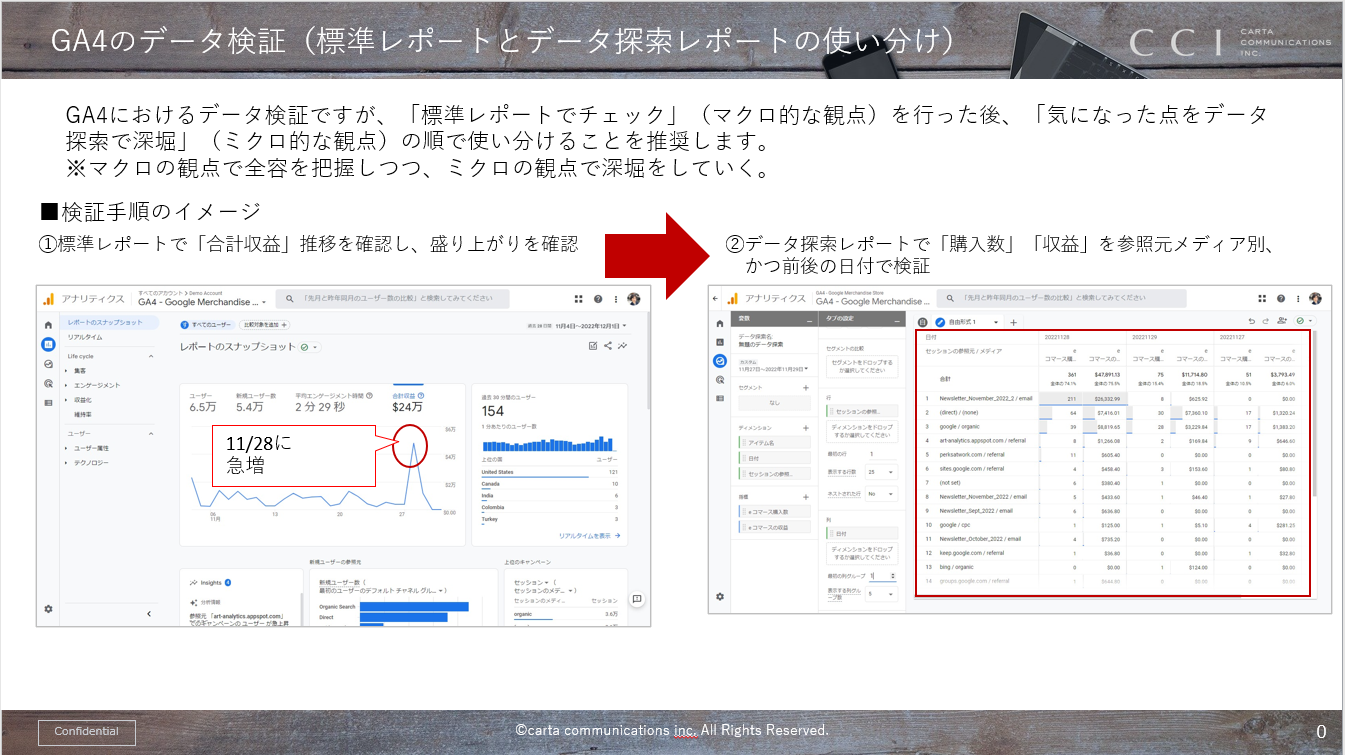The height and width of the screenshot is (755, 1345).
Task: Open the 表示する列グループ数 5 dropdown
Action: click(881, 593)
